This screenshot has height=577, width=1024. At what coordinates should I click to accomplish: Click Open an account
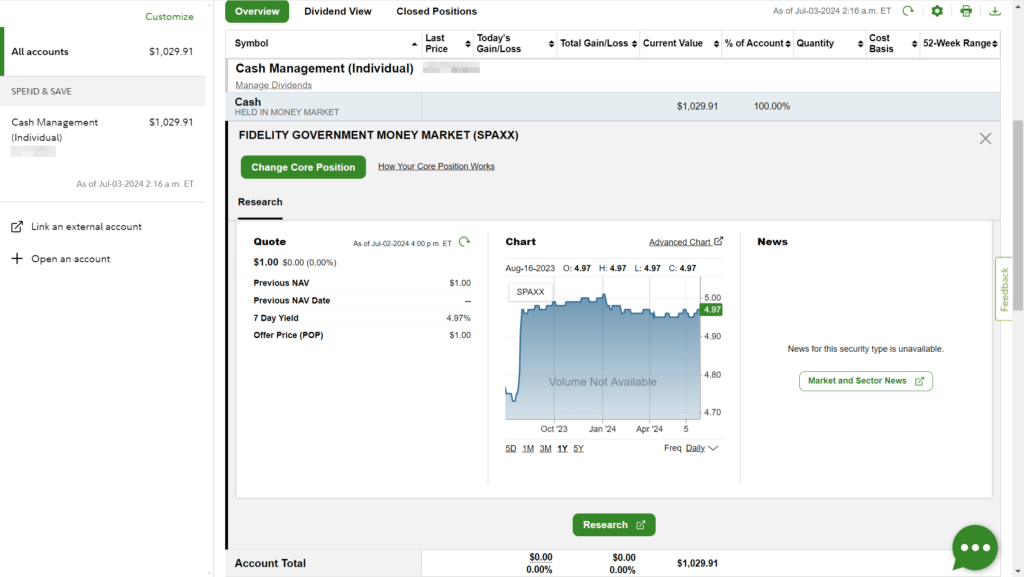(x=71, y=258)
